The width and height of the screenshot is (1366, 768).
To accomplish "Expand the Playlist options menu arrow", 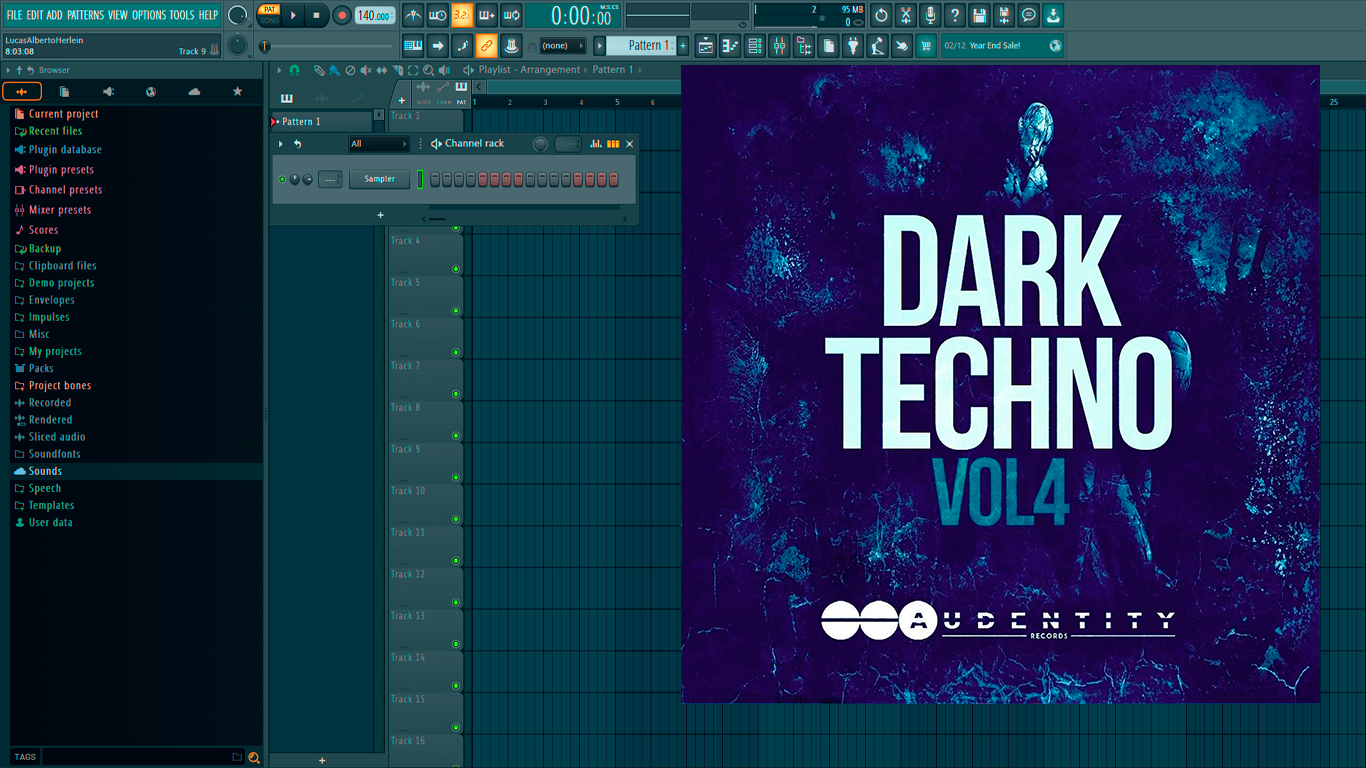I will 279,70.
